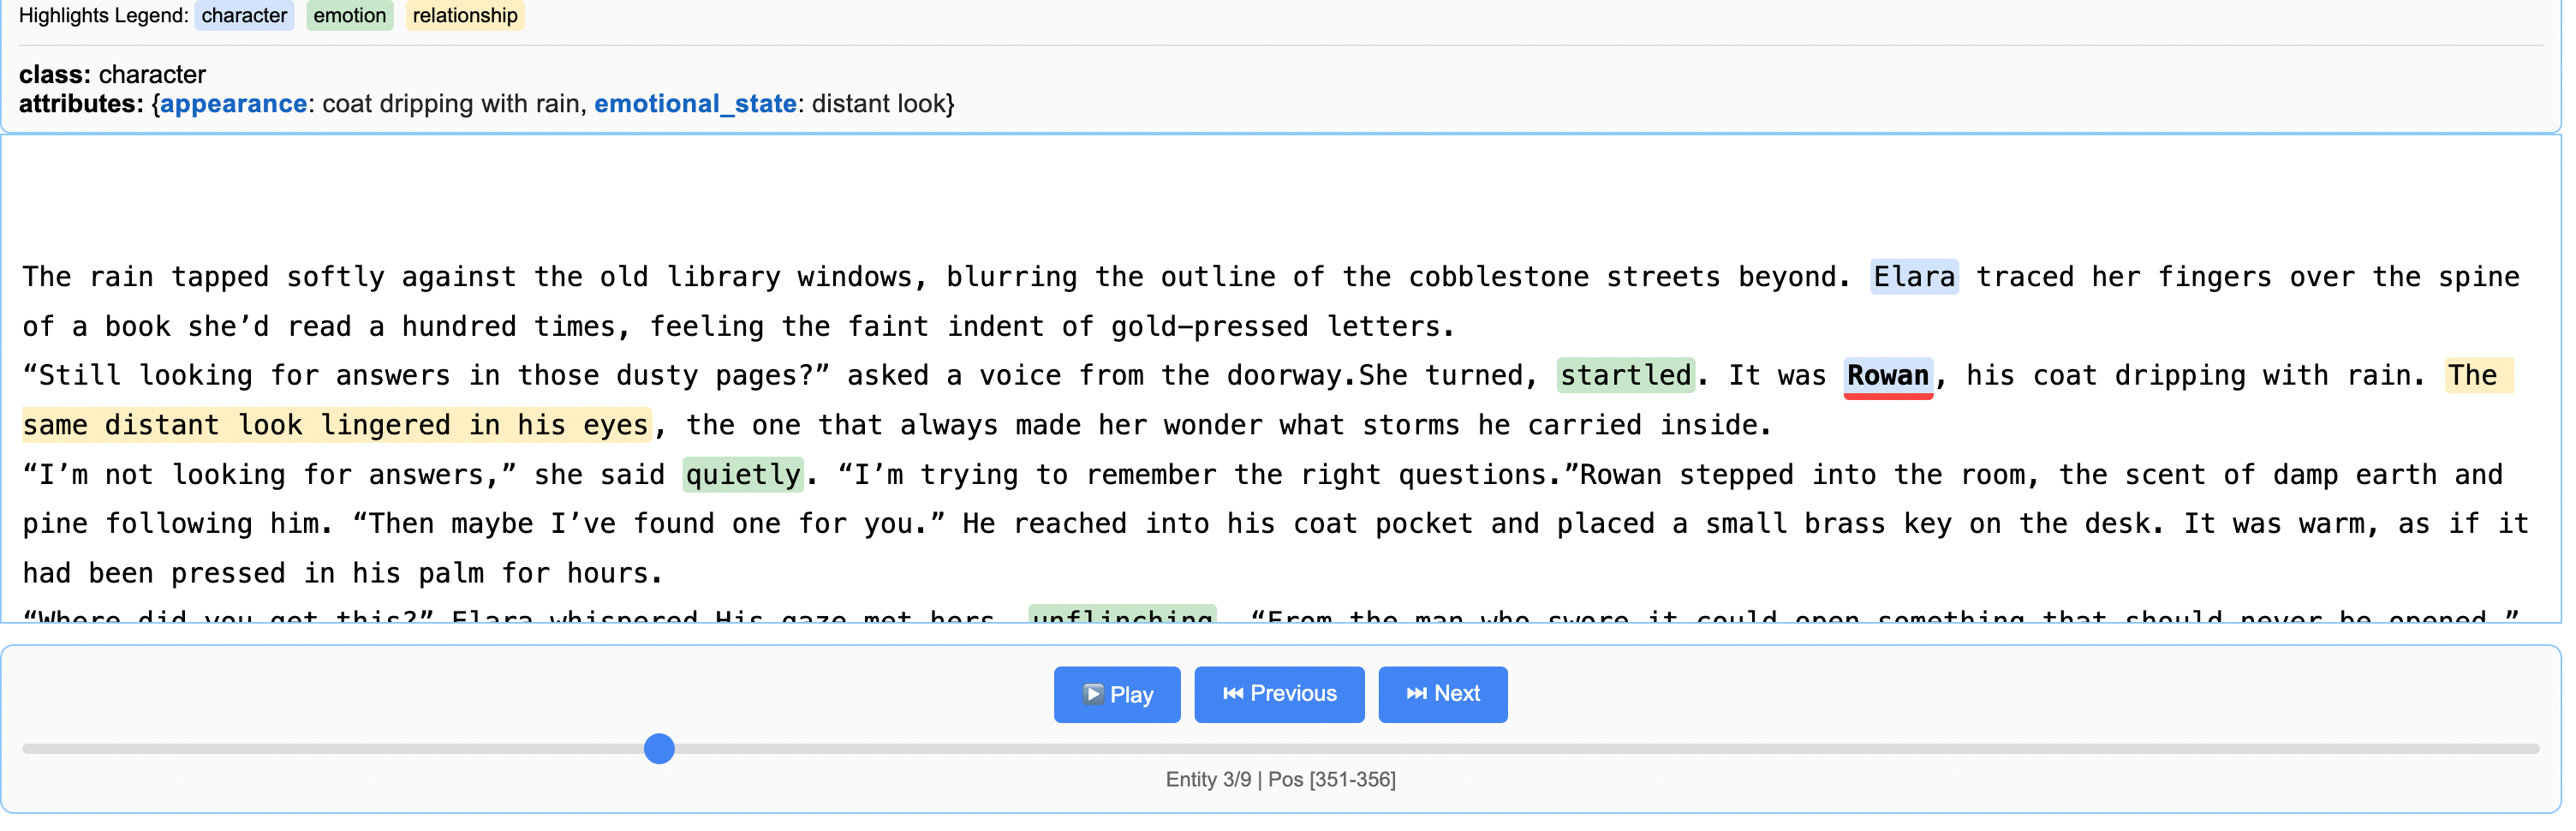Click the 'character' legend chip
The width and height of the screenshot is (2576, 831).
[245, 16]
